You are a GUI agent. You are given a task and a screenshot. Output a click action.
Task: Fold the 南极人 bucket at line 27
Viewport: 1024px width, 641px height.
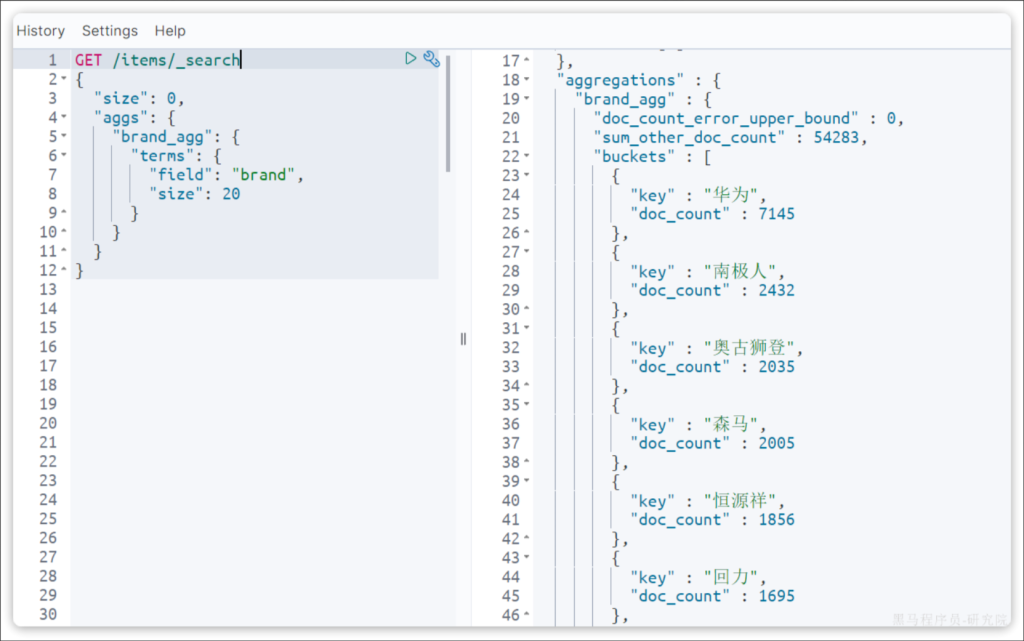pyautogui.click(x=527, y=252)
